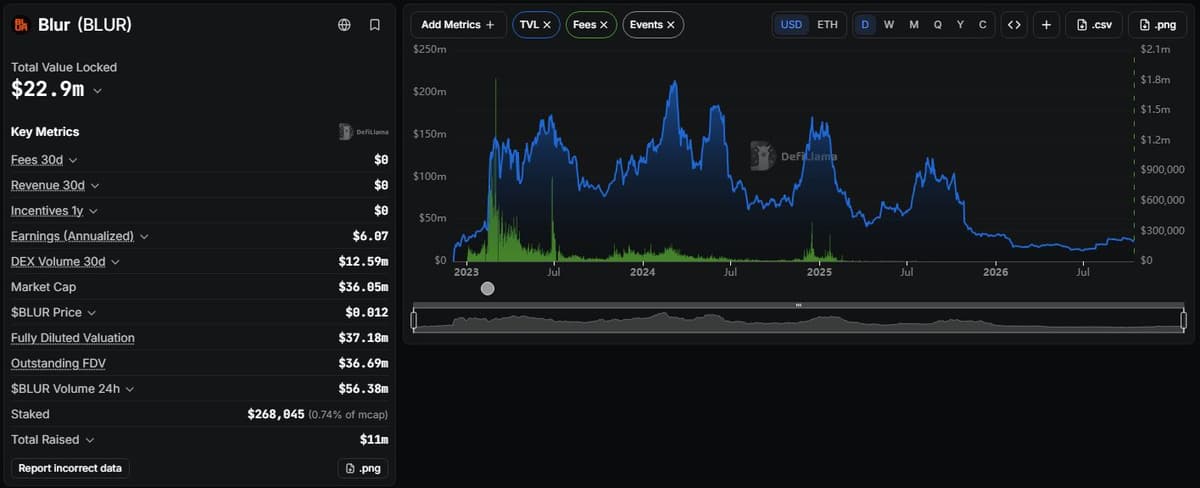The image size is (1200, 488).
Task: Click the embed code icon button
Action: [x=1014, y=24]
